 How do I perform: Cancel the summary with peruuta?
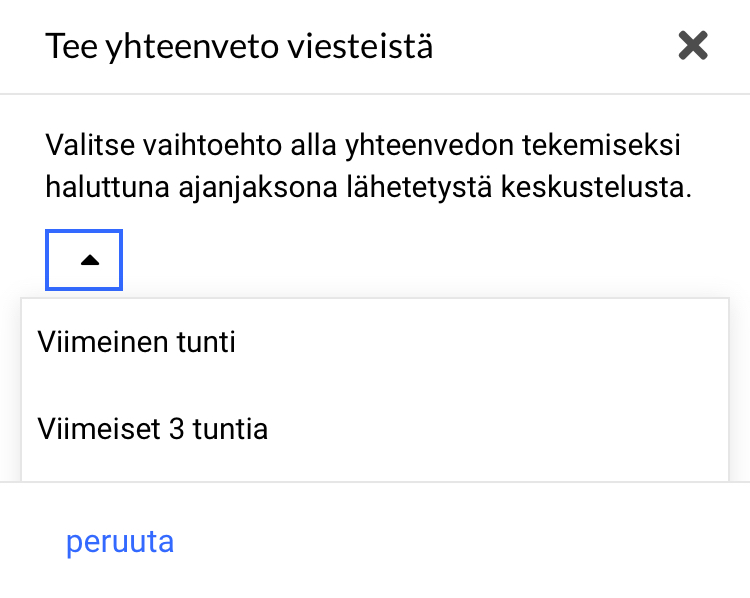coord(120,541)
